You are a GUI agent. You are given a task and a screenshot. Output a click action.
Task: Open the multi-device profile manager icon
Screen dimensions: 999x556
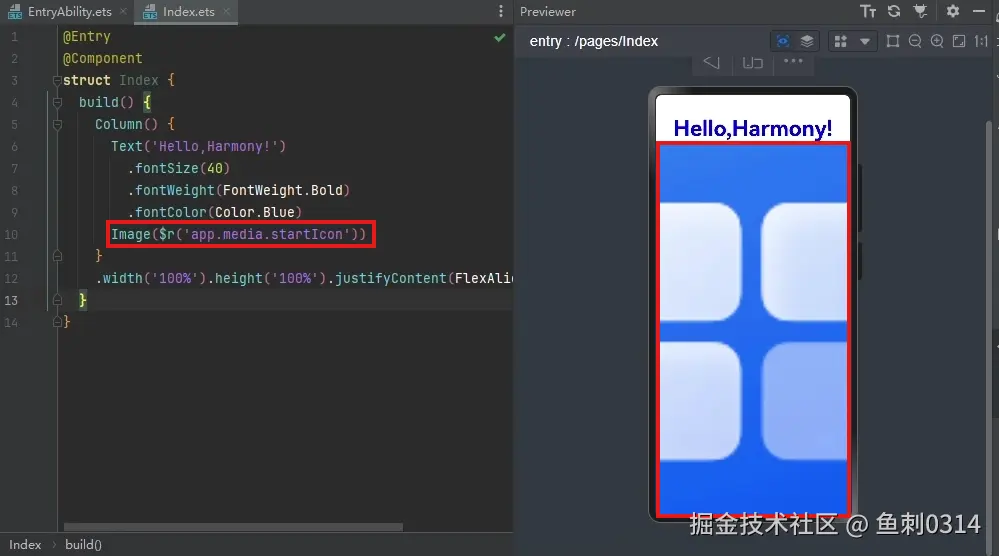[x=841, y=41]
